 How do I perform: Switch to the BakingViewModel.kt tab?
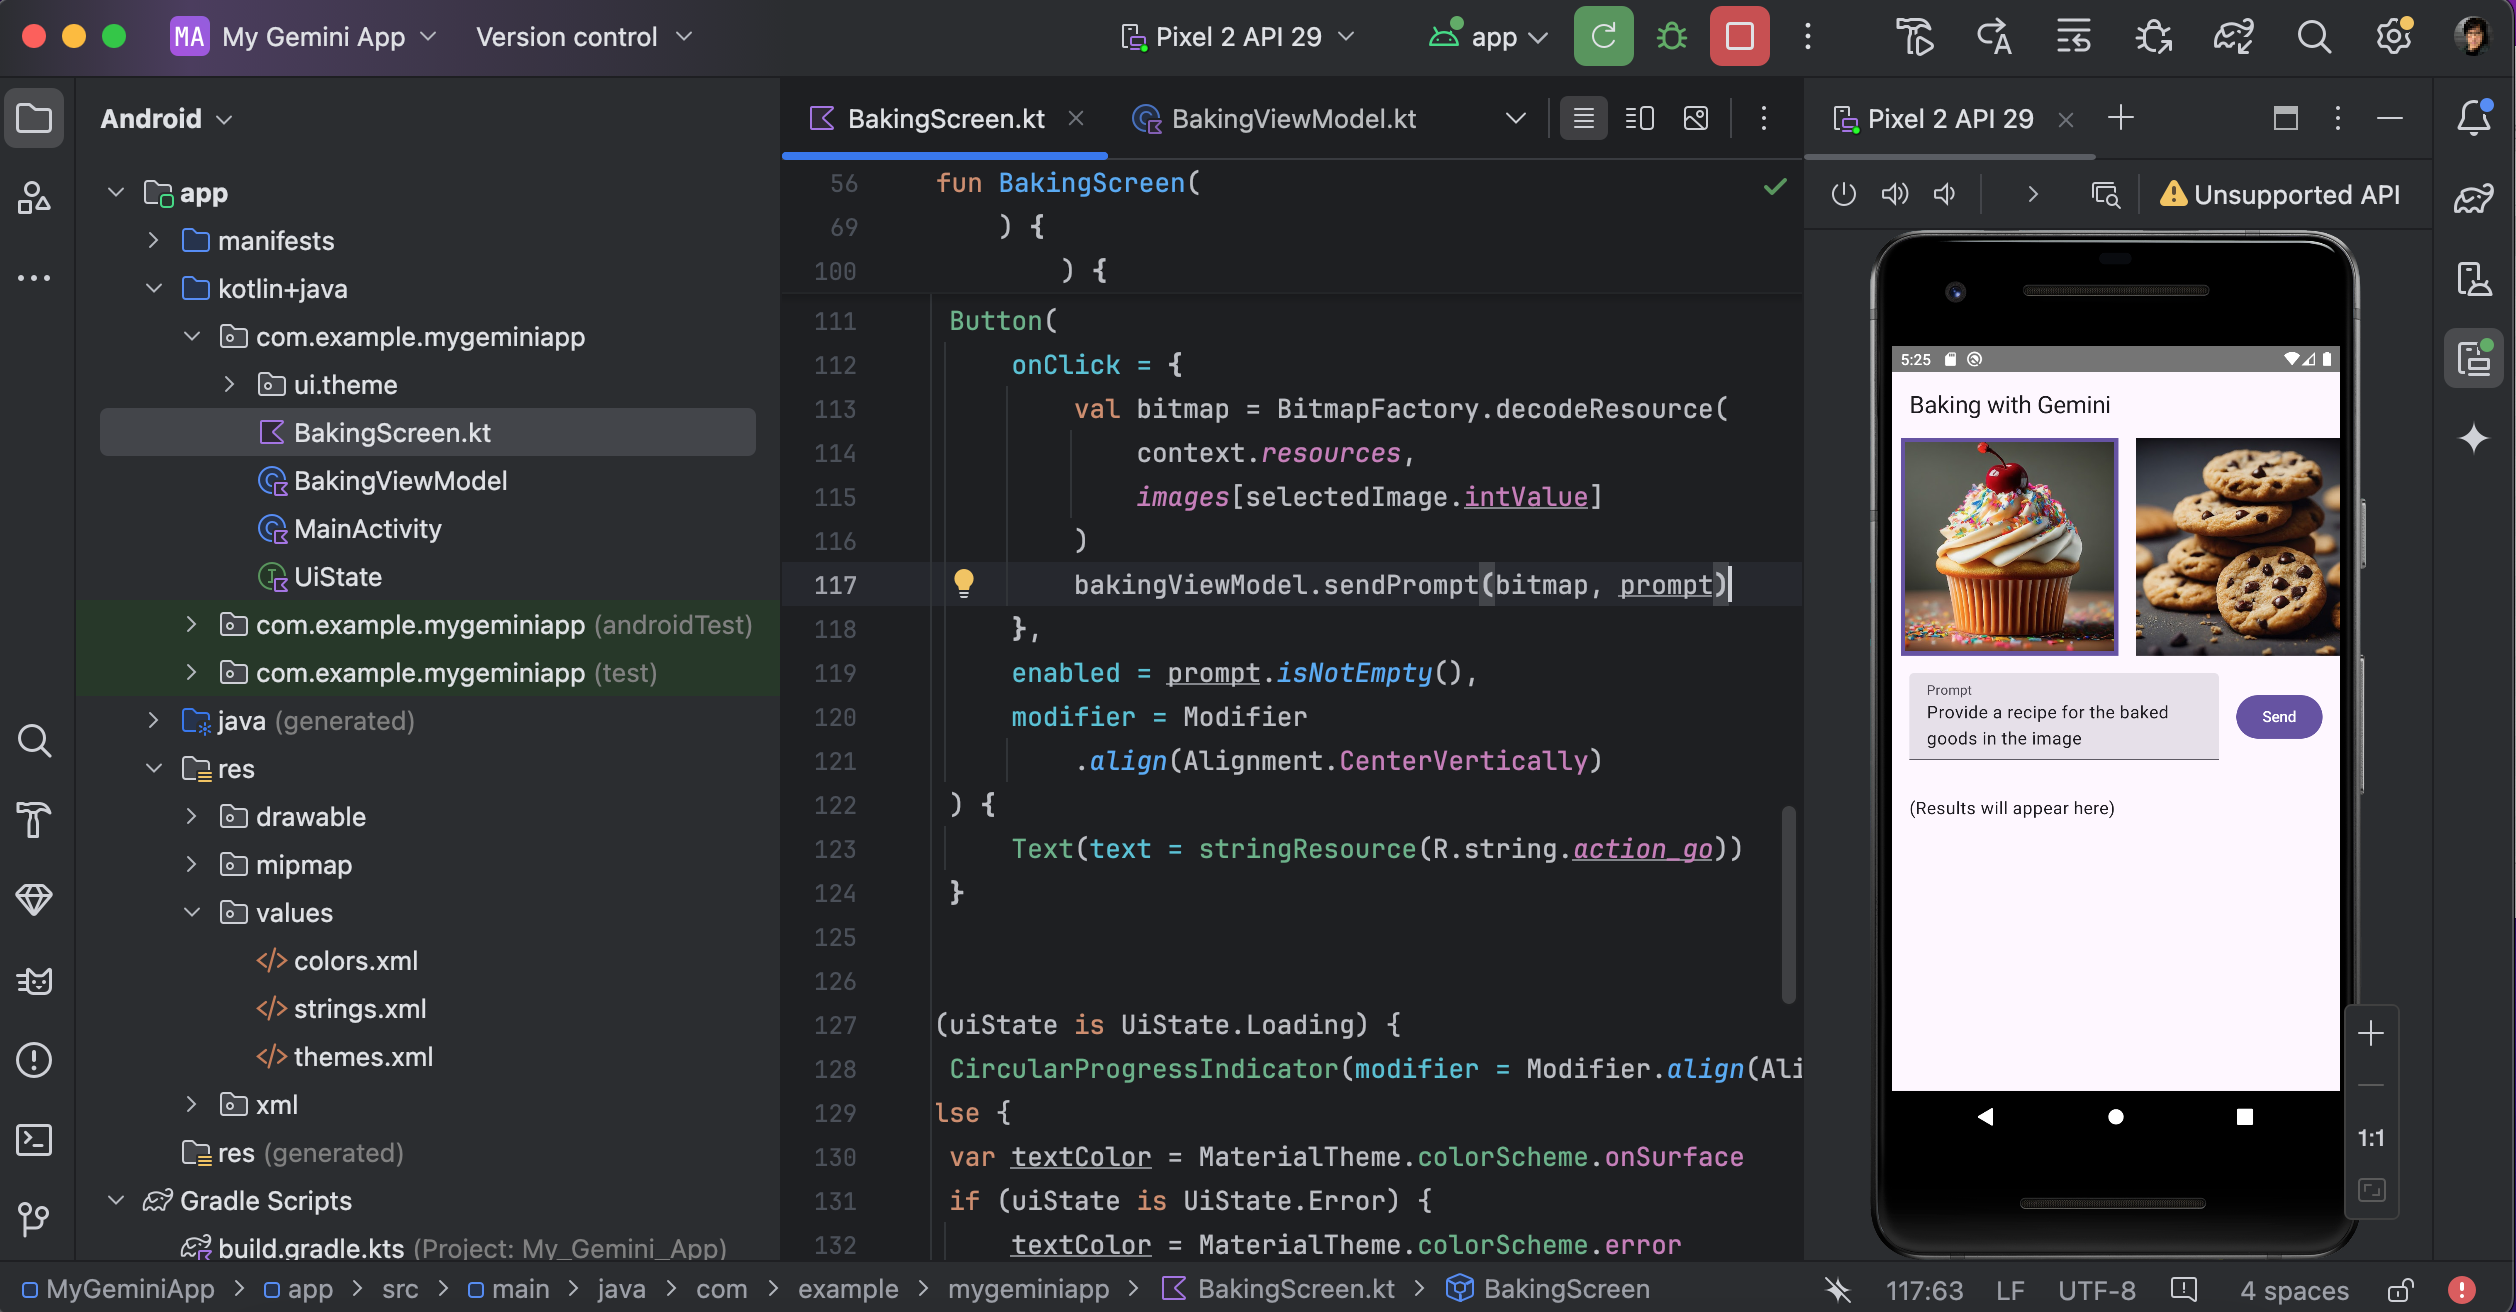tap(1292, 119)
